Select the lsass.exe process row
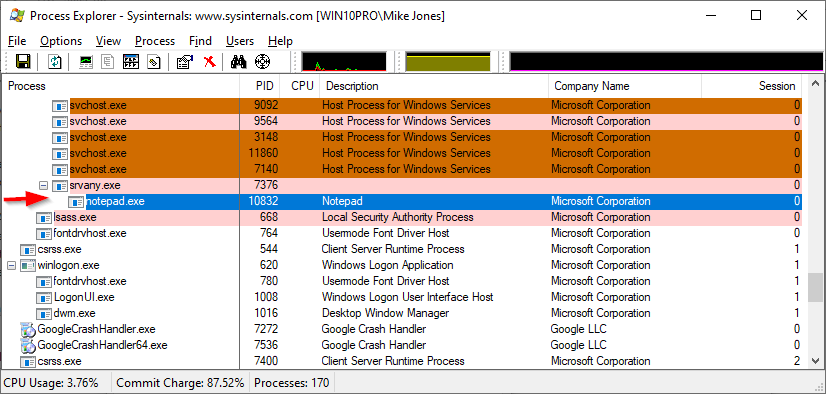Screen dimensions: 826x394 pos(402,218)
